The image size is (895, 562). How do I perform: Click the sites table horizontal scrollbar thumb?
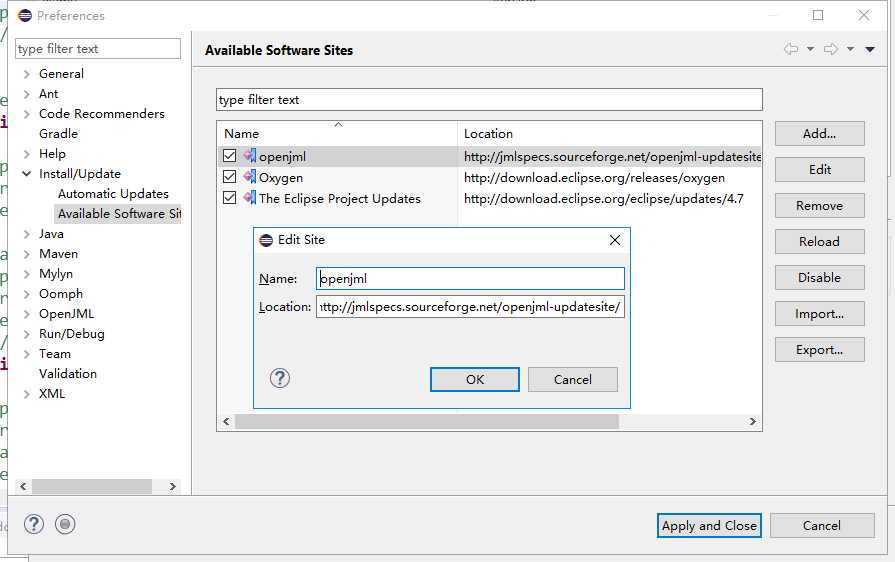pos(427,422)
